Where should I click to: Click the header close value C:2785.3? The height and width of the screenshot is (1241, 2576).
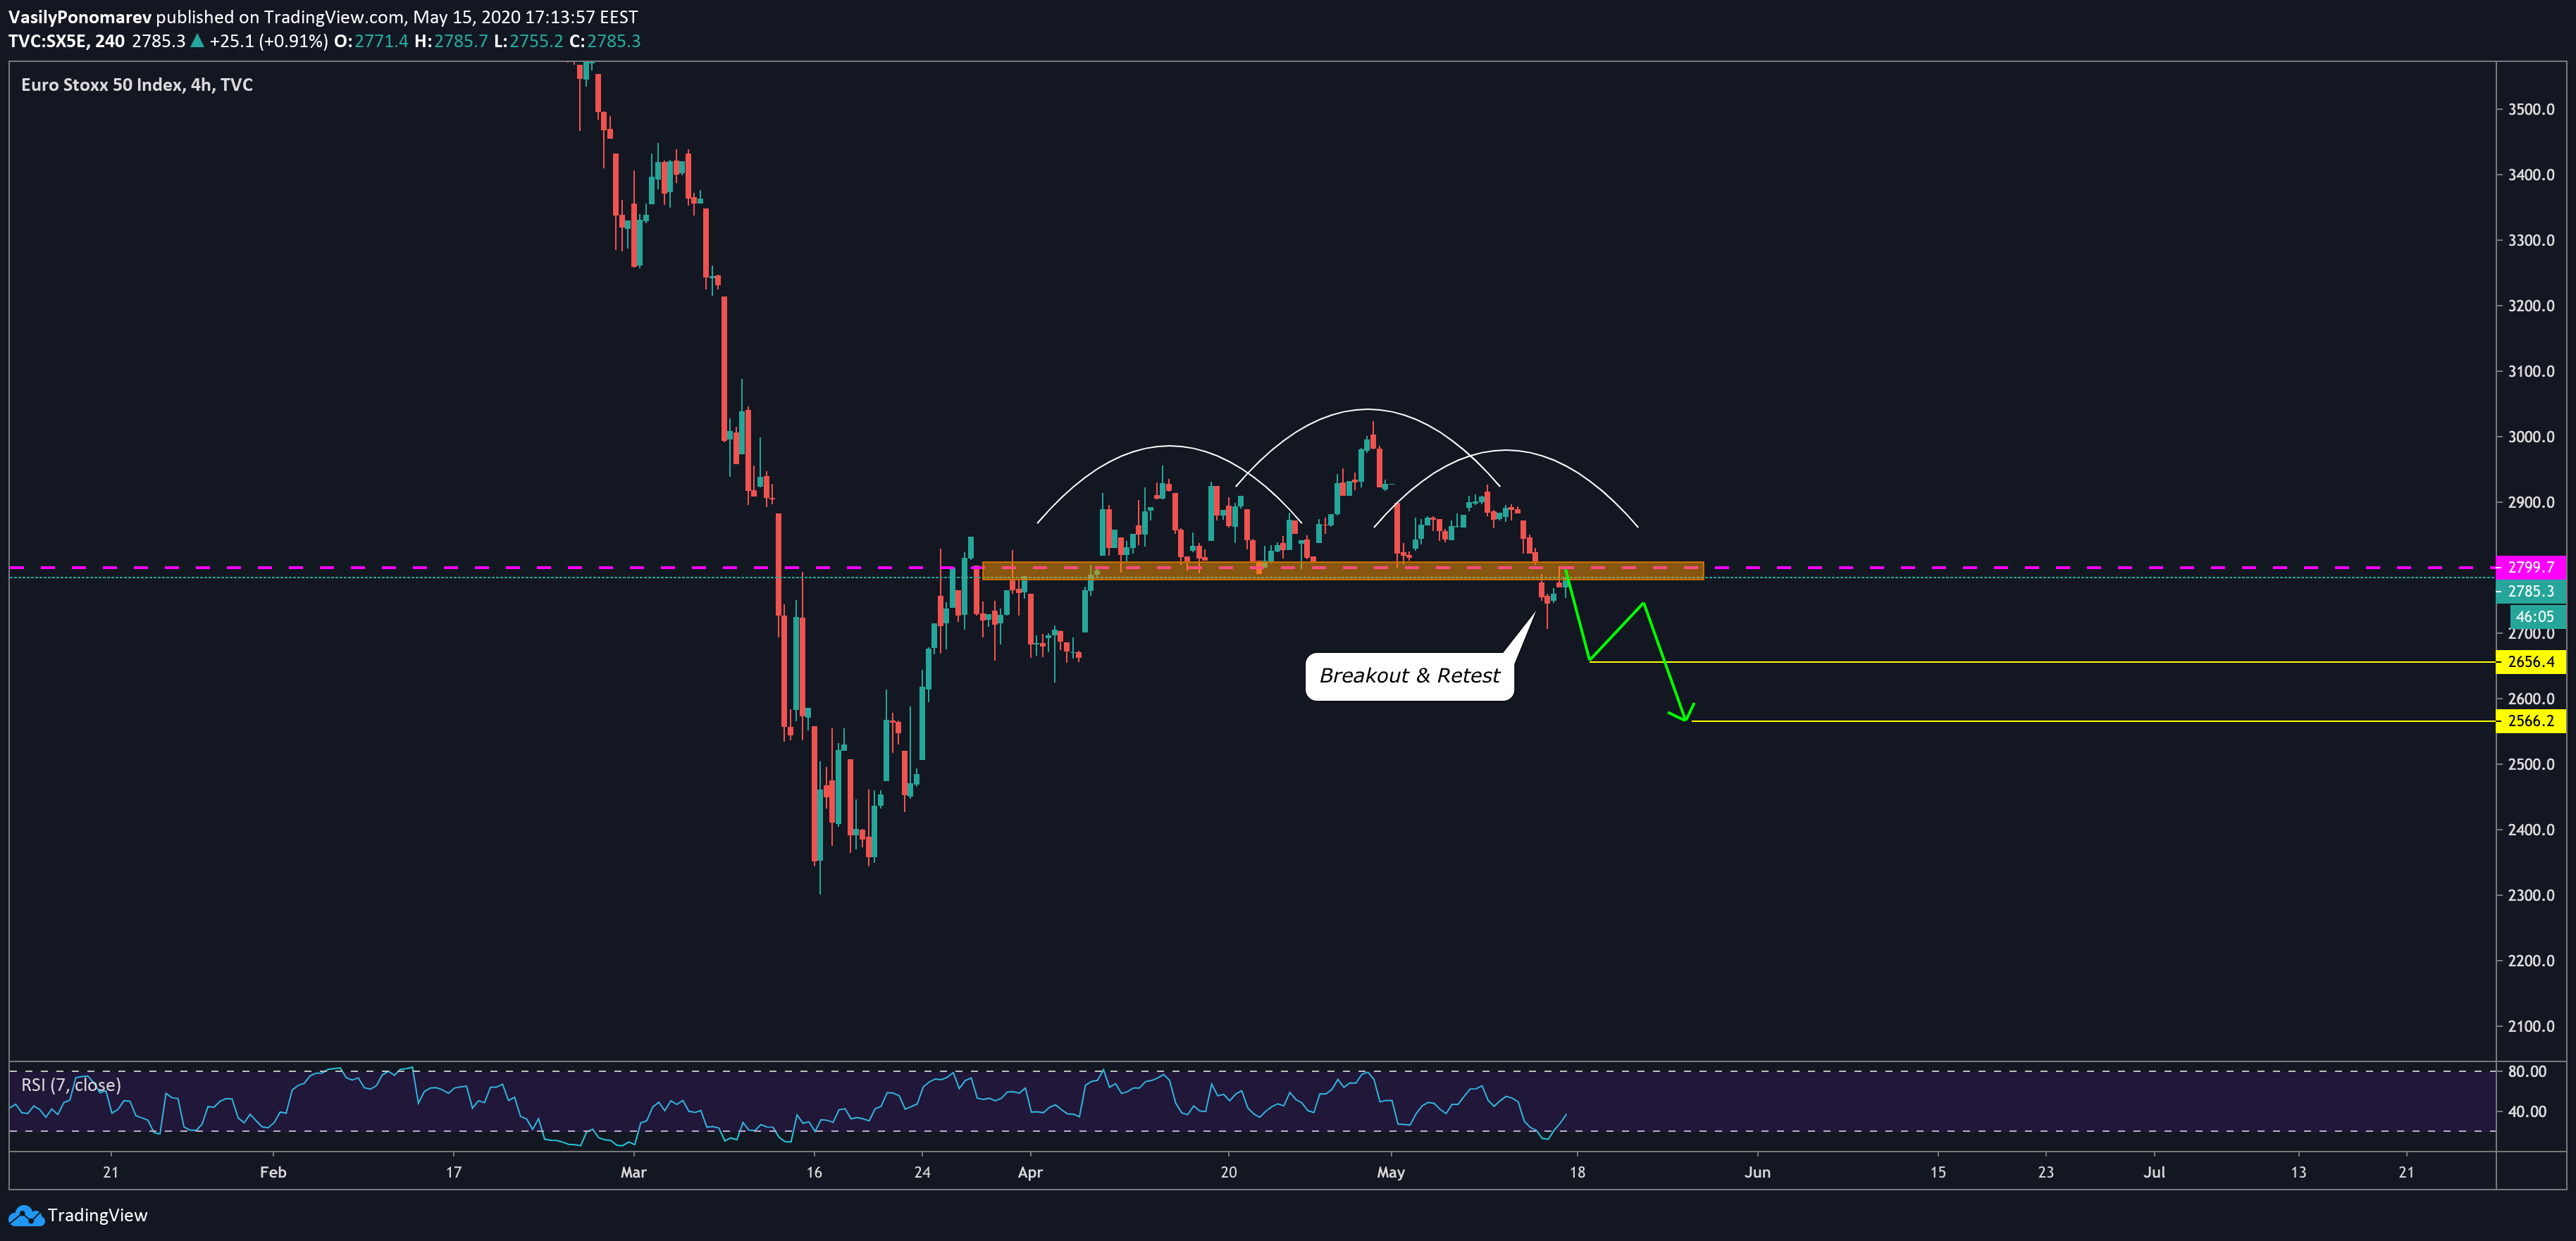coord(605,41)
